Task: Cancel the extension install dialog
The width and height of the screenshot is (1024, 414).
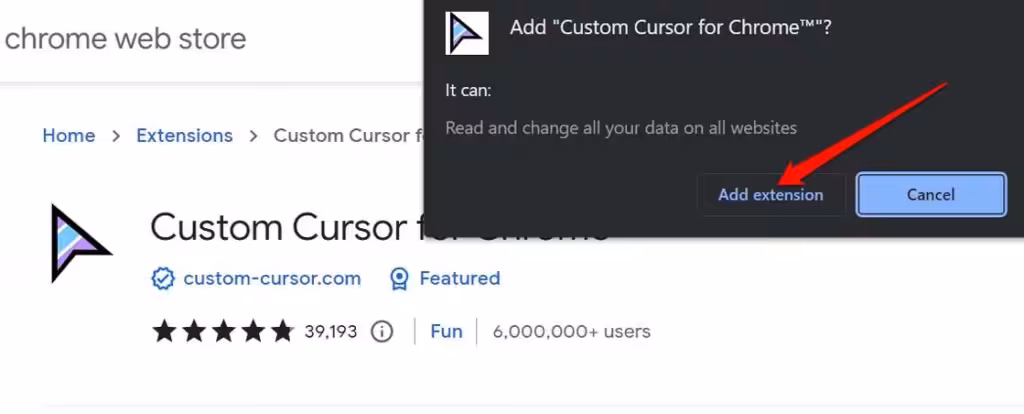Action: (931, 195)
